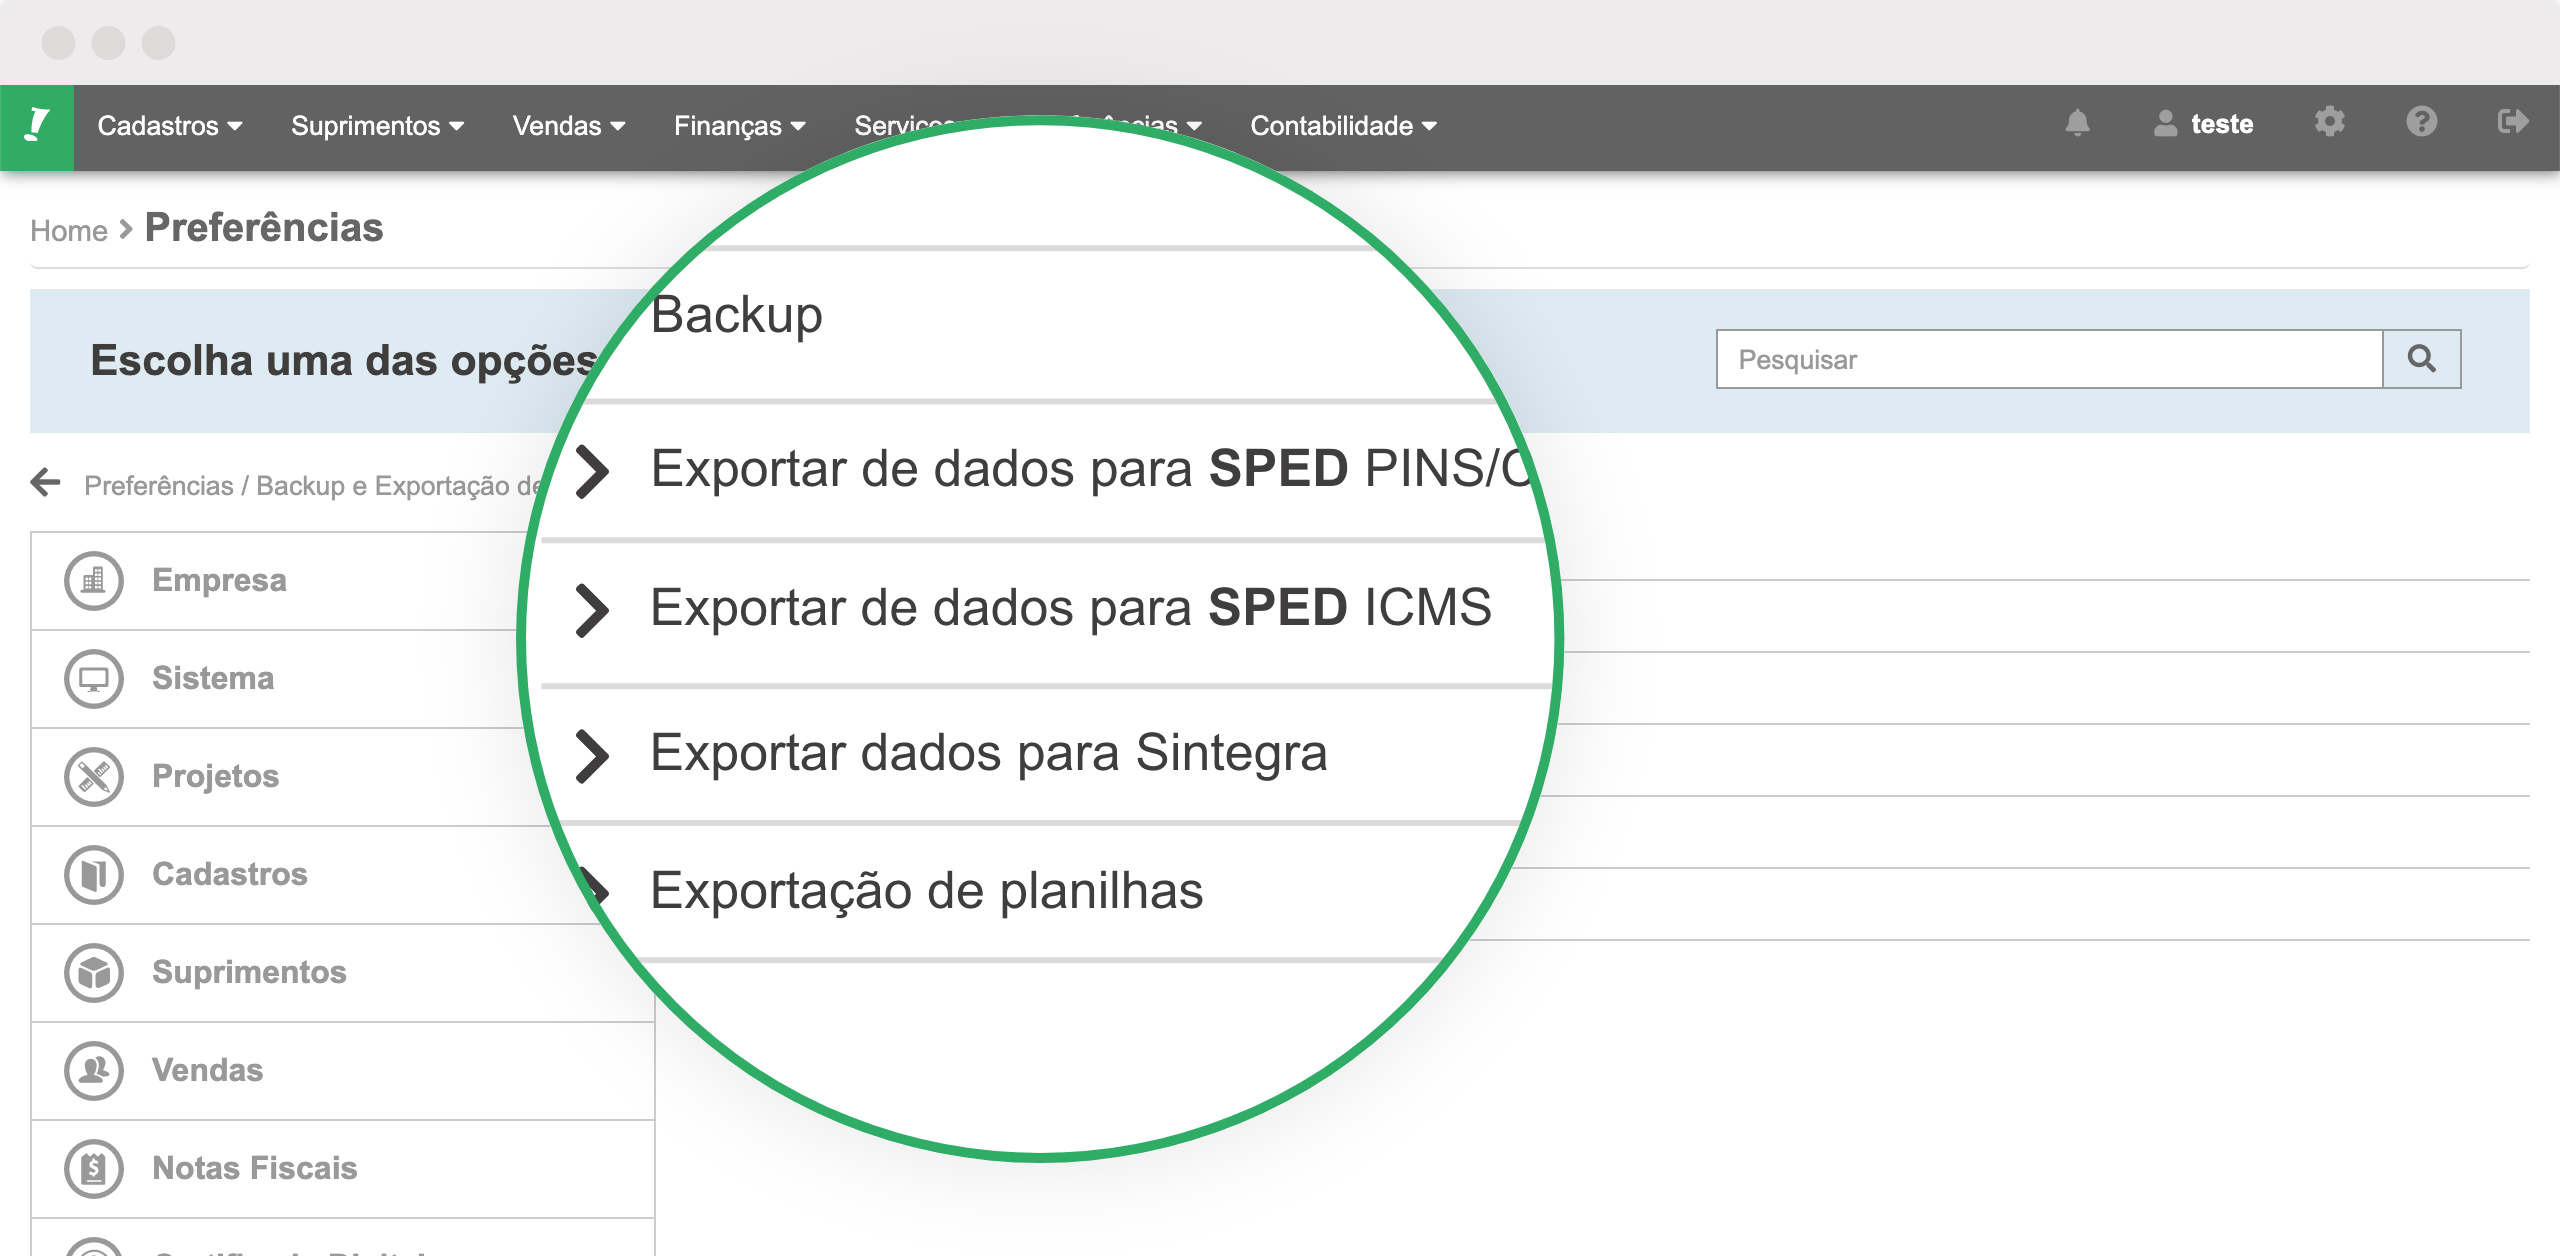Click the Empresa building icon in sidebar
Viewport: 2560px width, 1256px height.
pyautogui.click(x=94, y=579)
